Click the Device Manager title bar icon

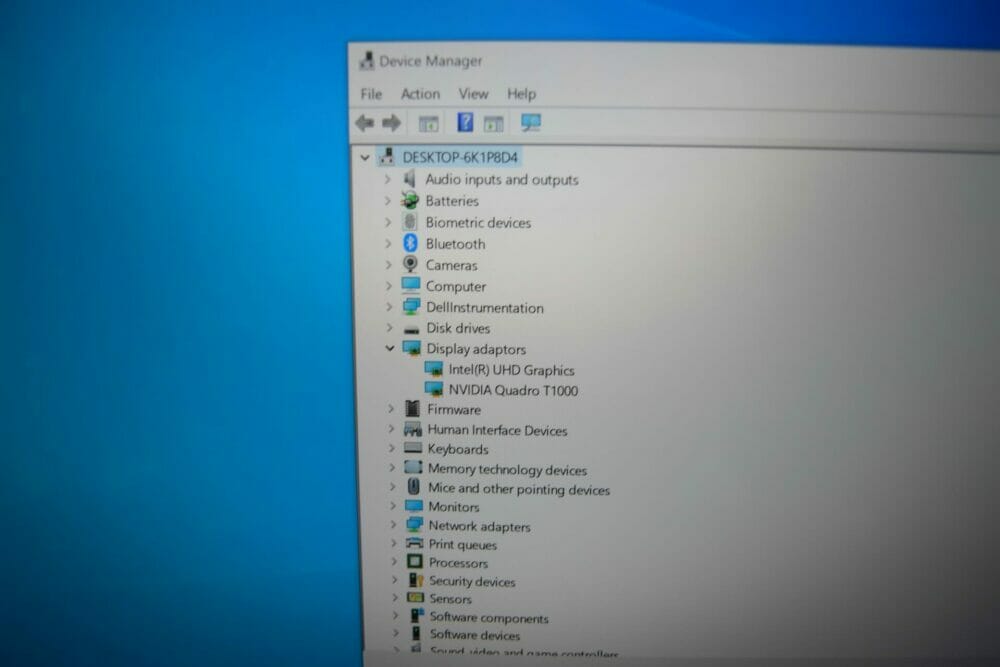pos(366,61)
